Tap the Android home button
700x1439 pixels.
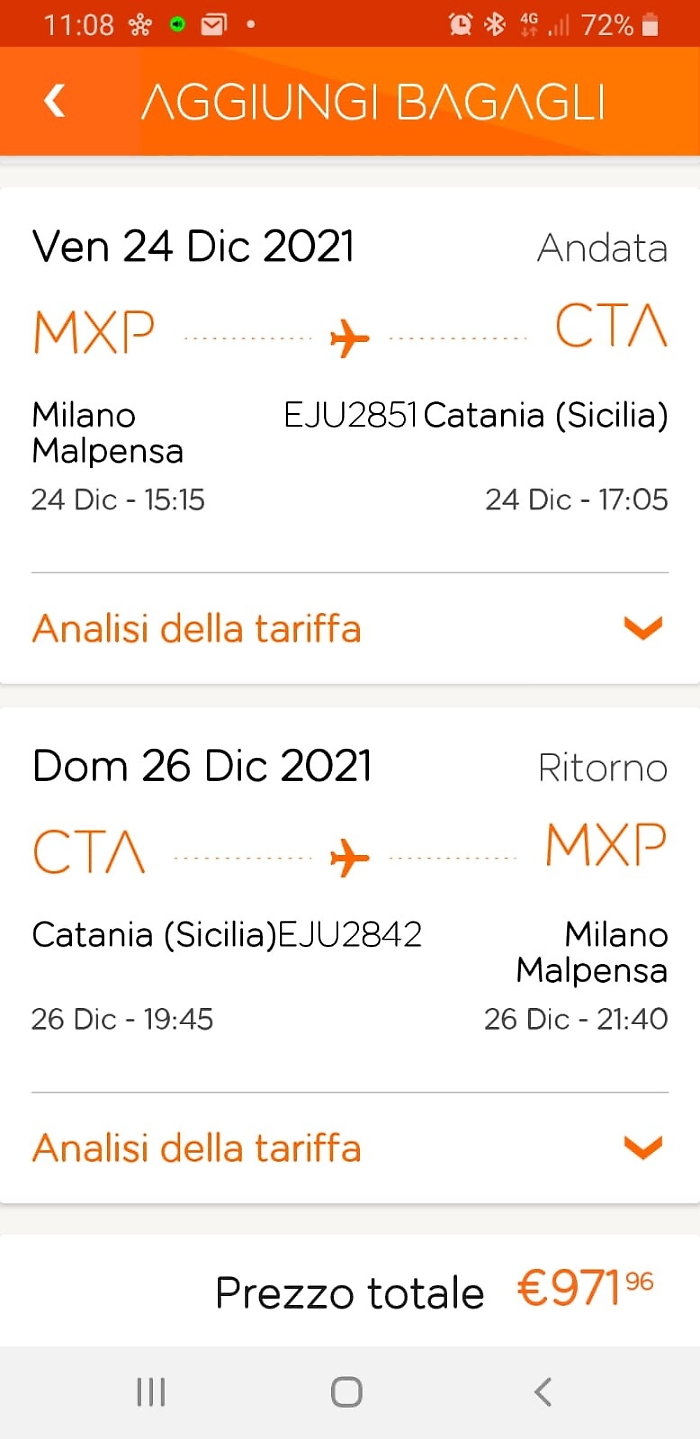coord(345,1390)
